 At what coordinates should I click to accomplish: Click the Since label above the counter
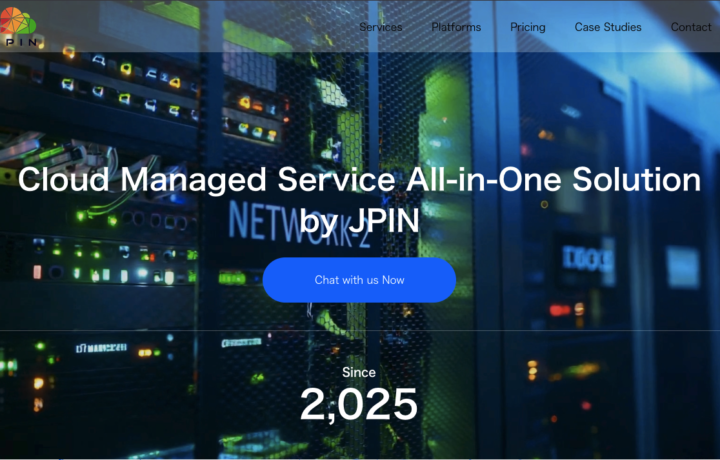coord(359,372)
